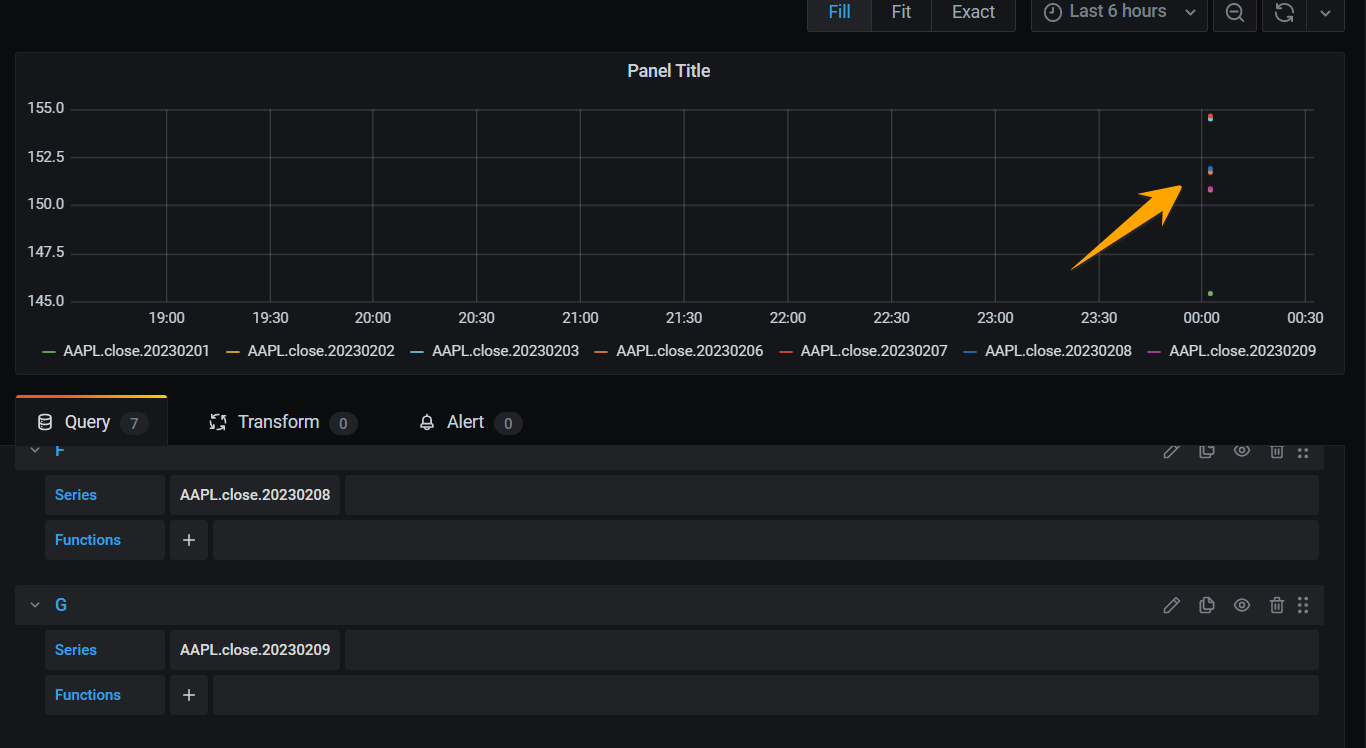Delete query F
Screen dimensions: 1366x748
pyautogui.click(x=1277, y=451)
